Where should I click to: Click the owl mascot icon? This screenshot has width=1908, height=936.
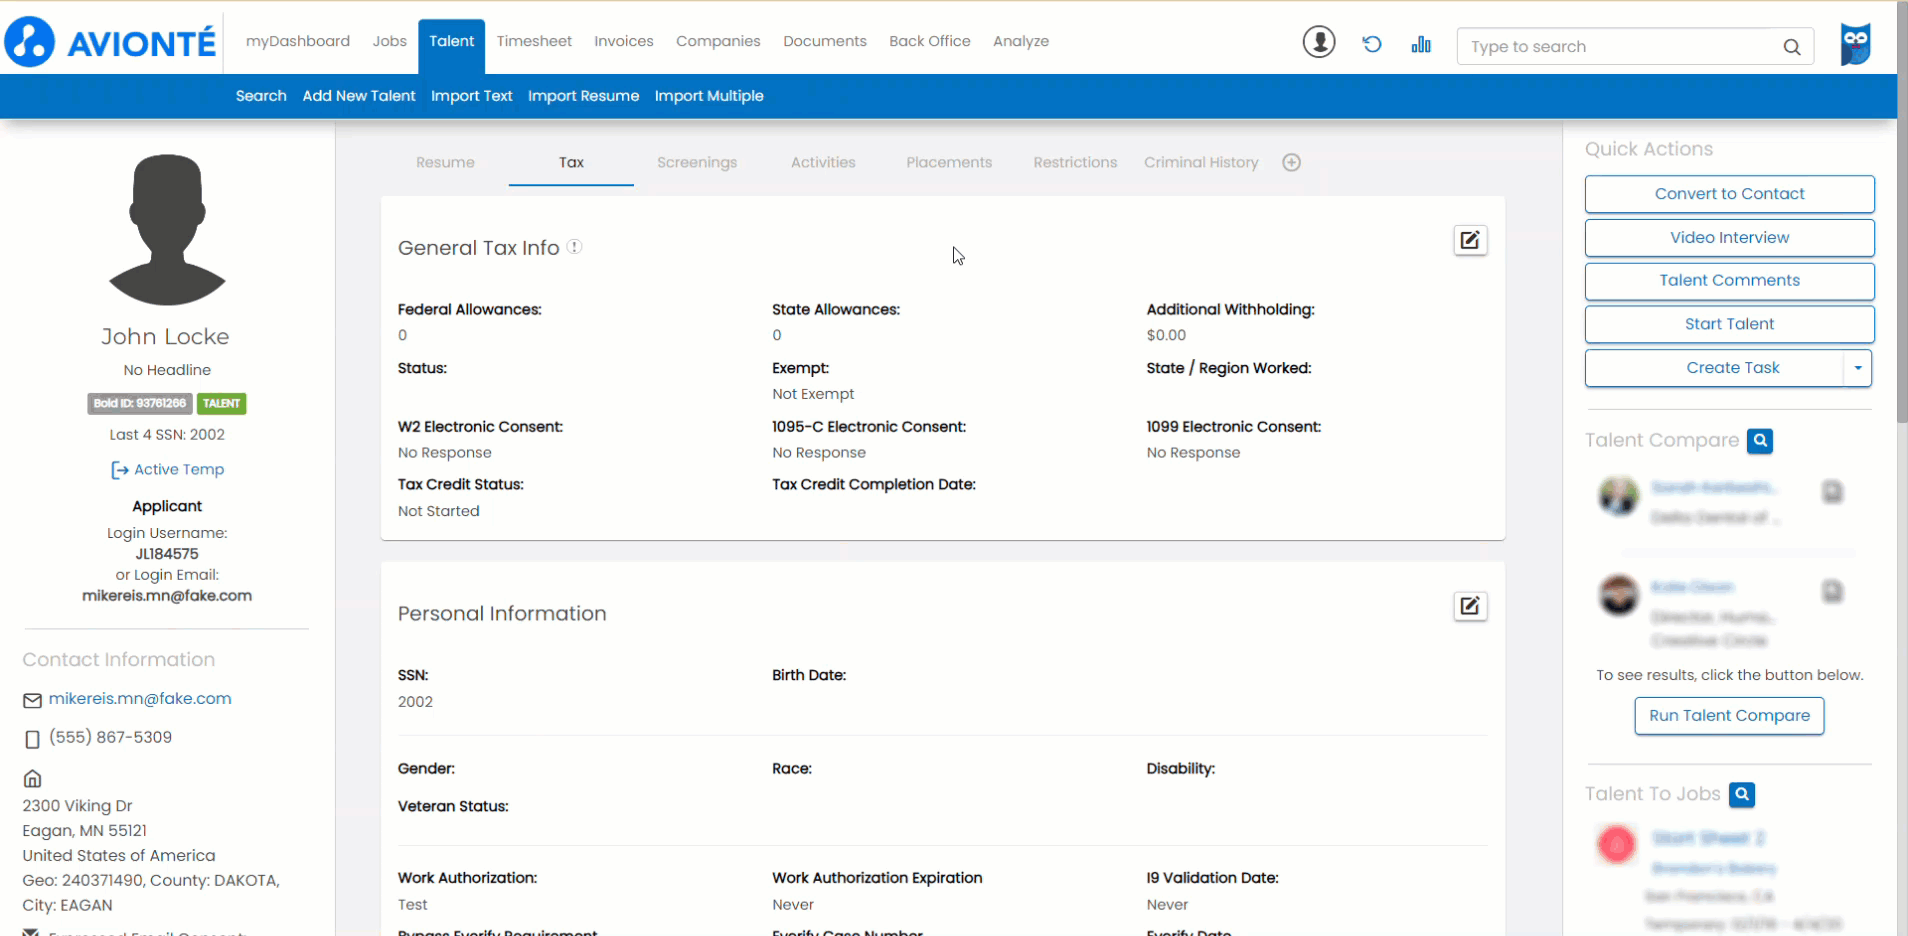click(x=1855, y=44)
